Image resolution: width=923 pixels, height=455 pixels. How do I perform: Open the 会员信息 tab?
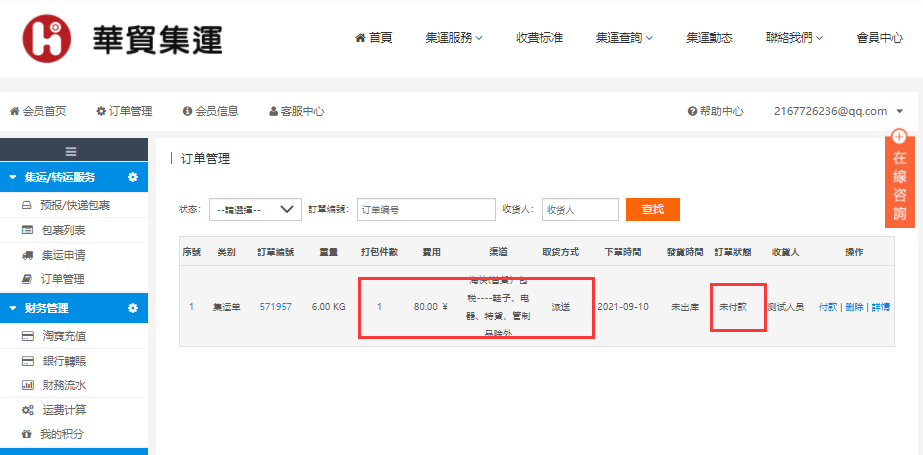(x=210, y=111)
